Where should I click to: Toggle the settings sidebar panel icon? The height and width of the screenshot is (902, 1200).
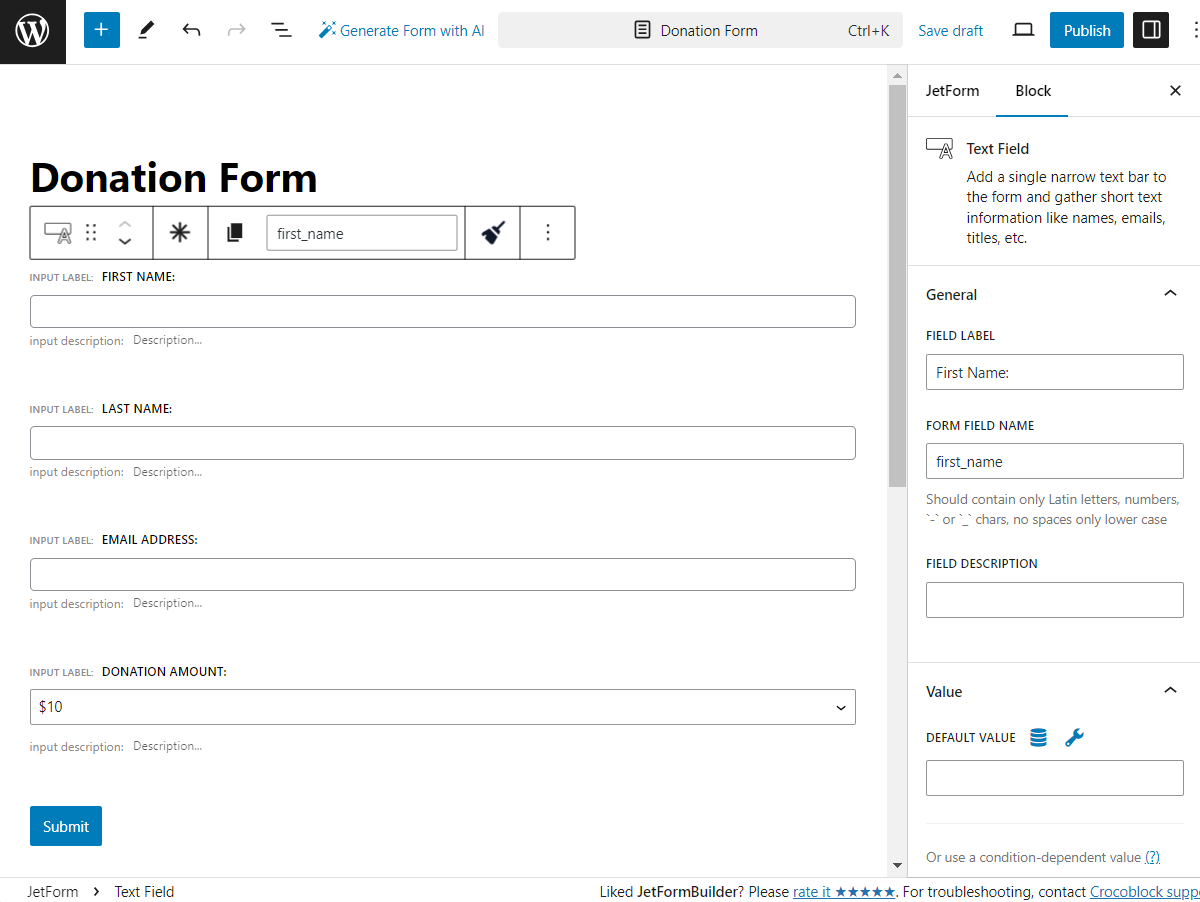pos(1150,30)
